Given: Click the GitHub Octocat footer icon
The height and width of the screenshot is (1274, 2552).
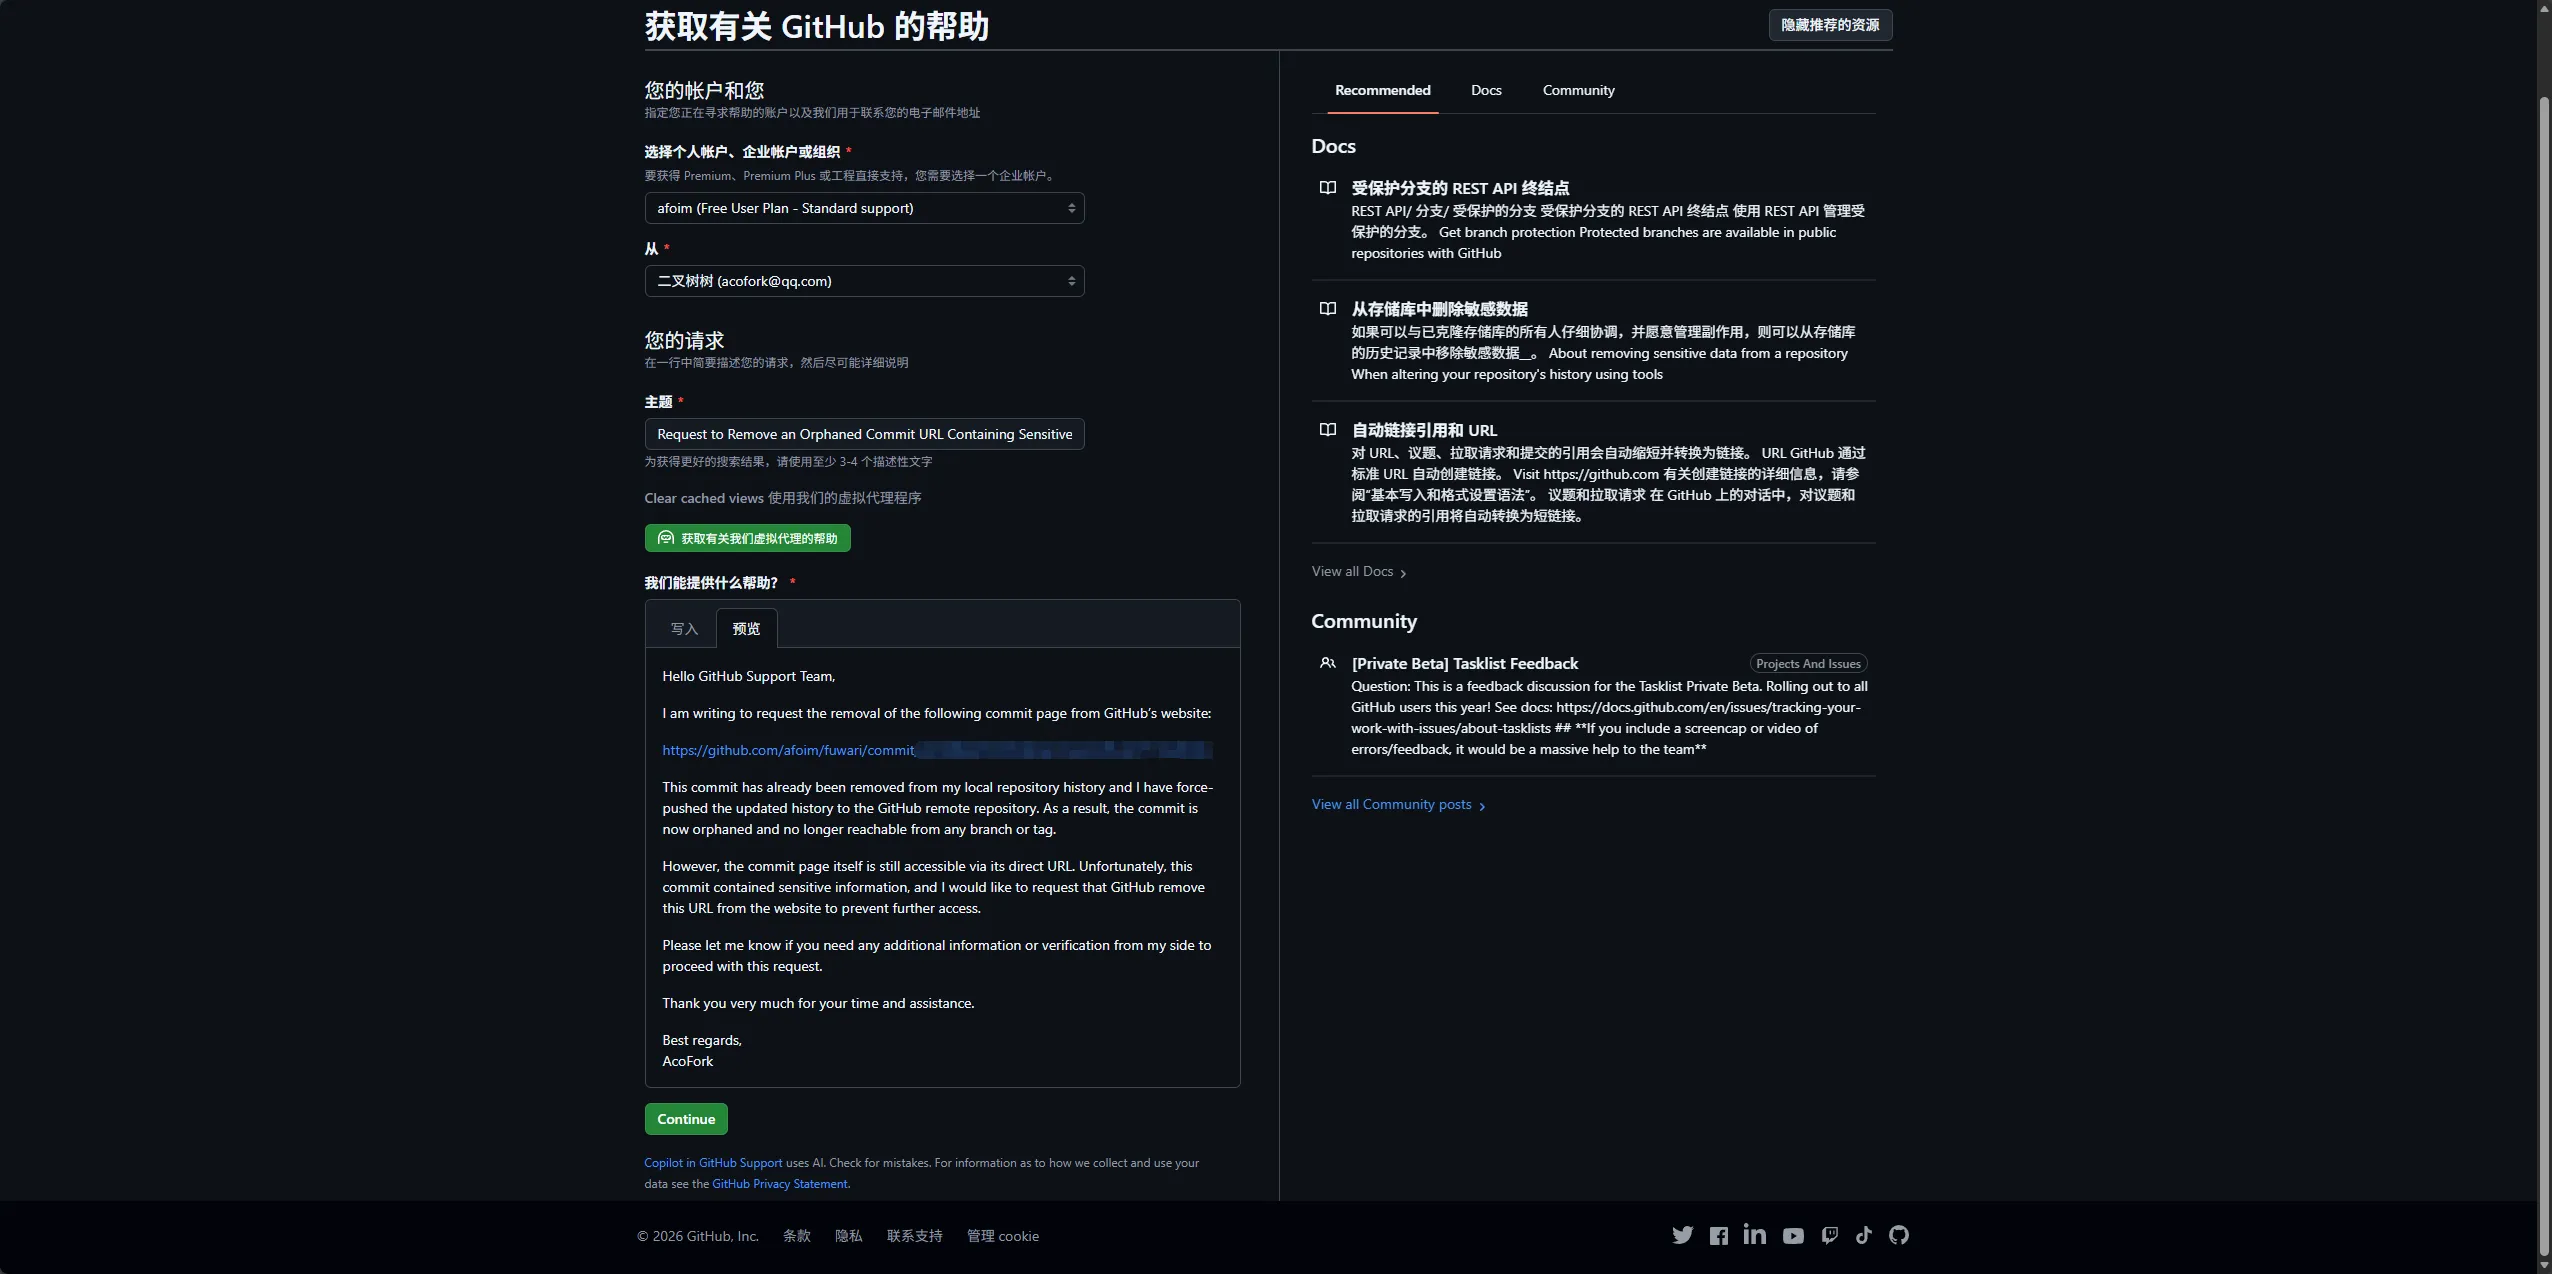Looking at the screenshot, I should click(x=1898, y=1235).
